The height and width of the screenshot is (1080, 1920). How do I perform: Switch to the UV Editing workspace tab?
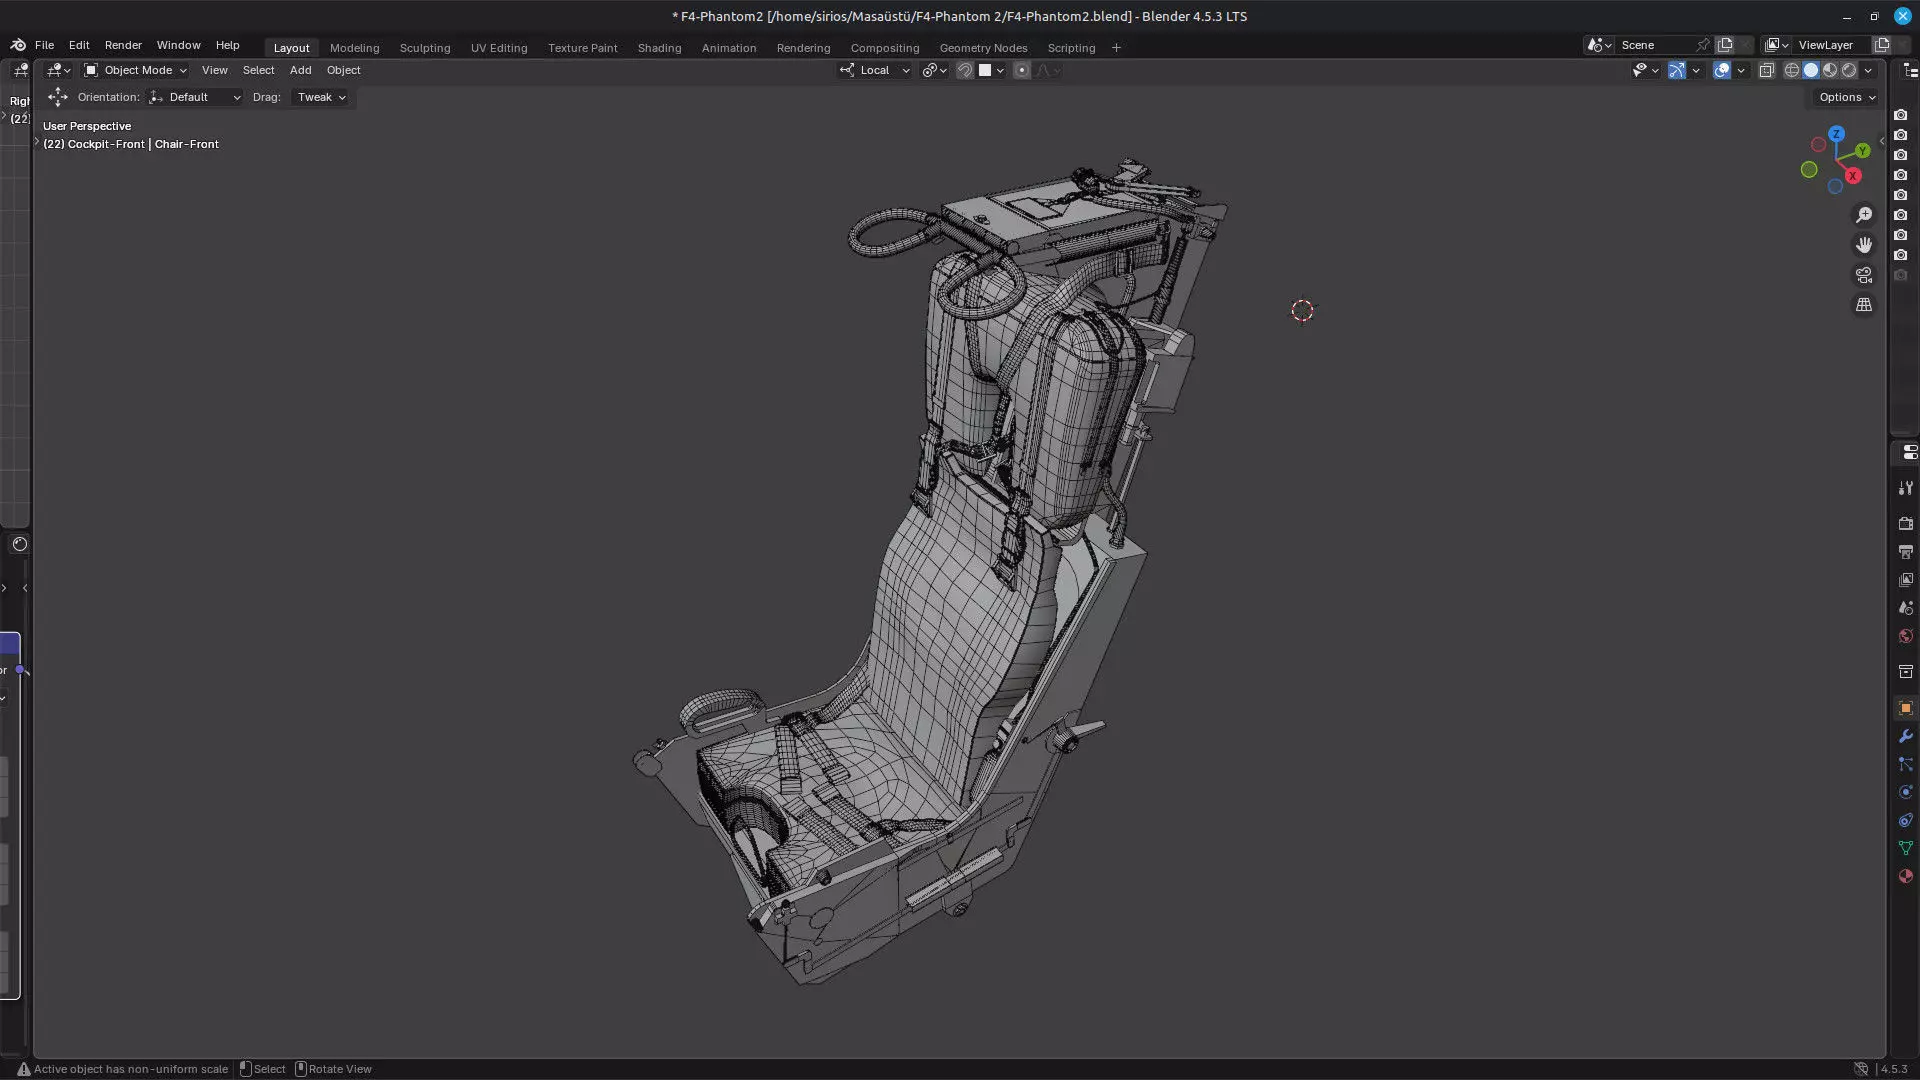pos(498,48)
